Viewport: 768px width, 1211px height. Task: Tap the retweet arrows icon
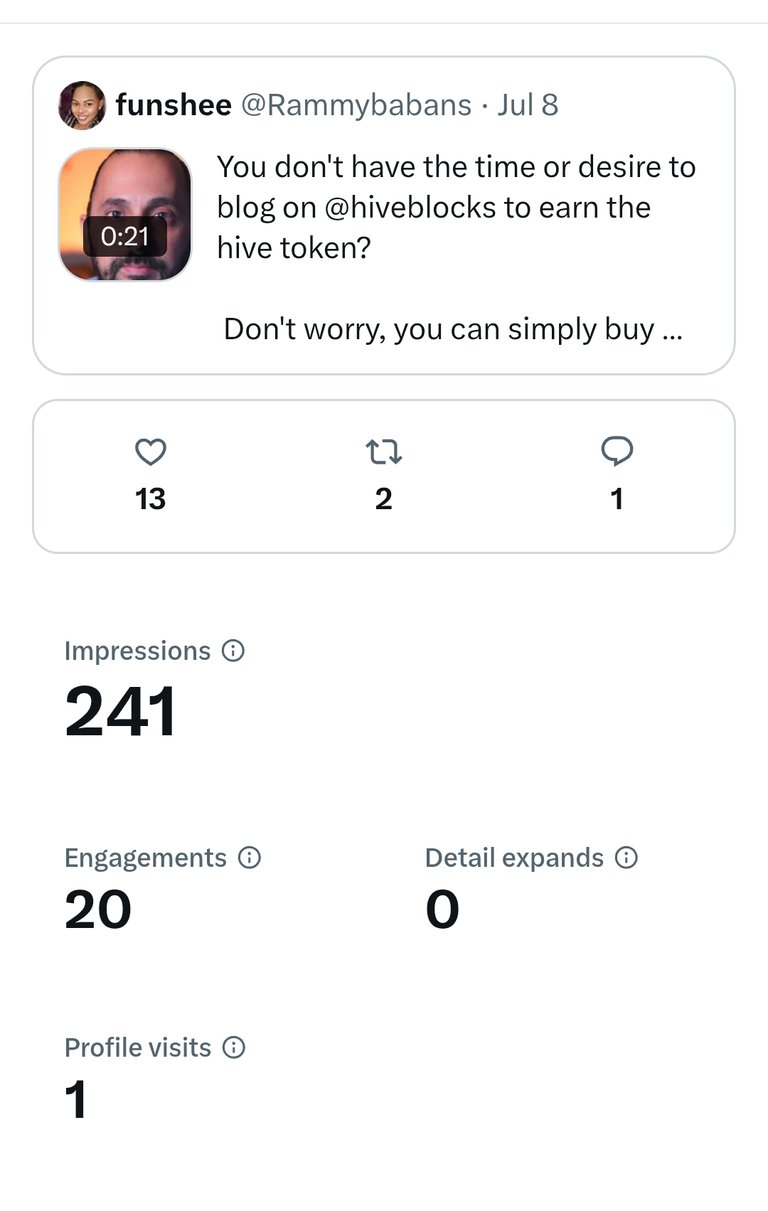pyautogui.click(x=384, y=453)
